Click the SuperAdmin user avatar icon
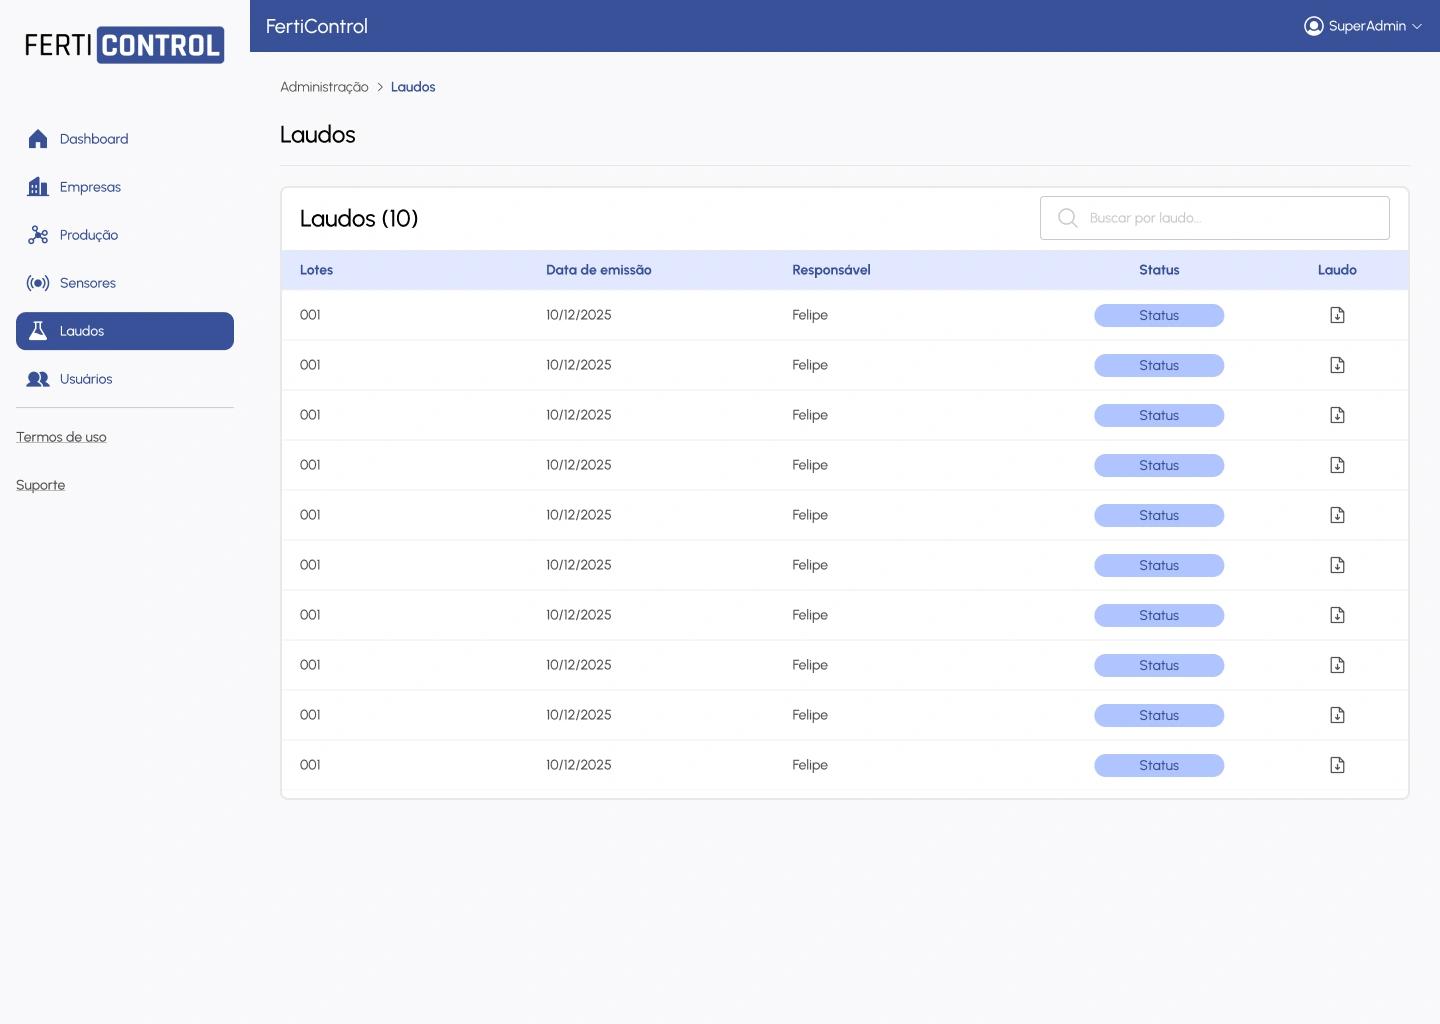The height and width of the screenshot is (1024, 1440). click(1313, 26)
